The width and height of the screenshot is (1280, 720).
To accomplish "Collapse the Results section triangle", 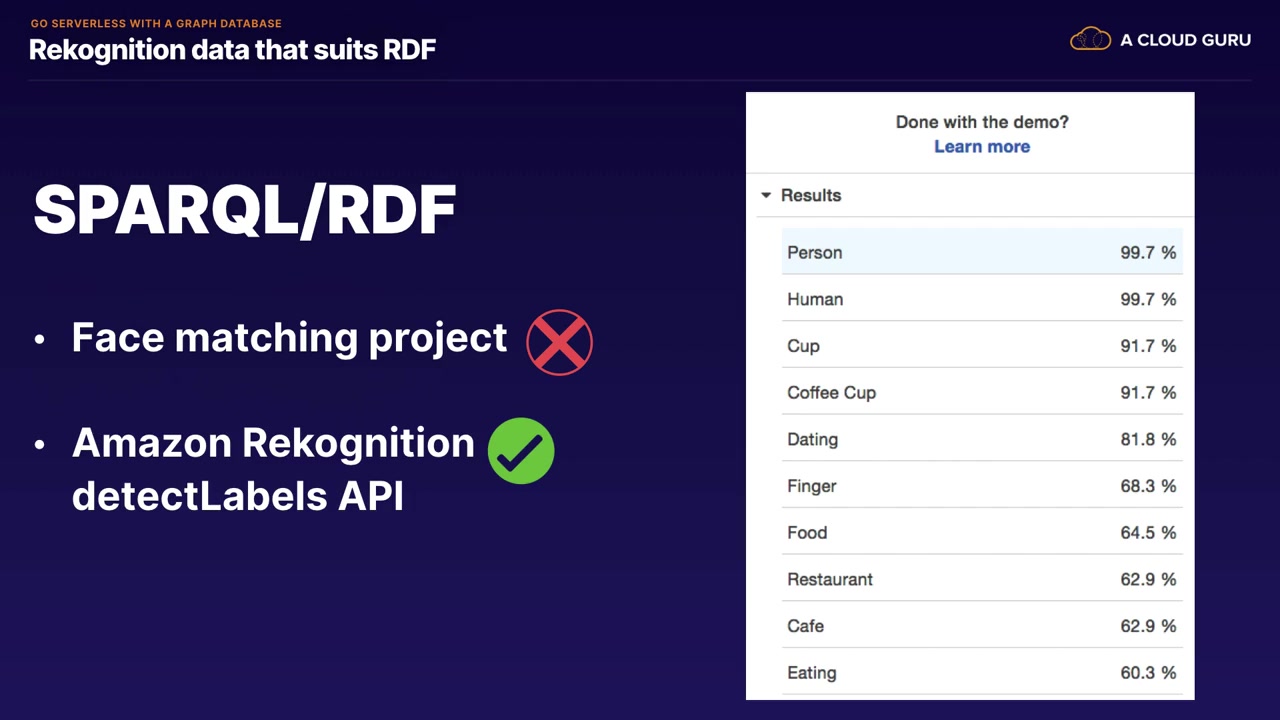I will [766, 195].
